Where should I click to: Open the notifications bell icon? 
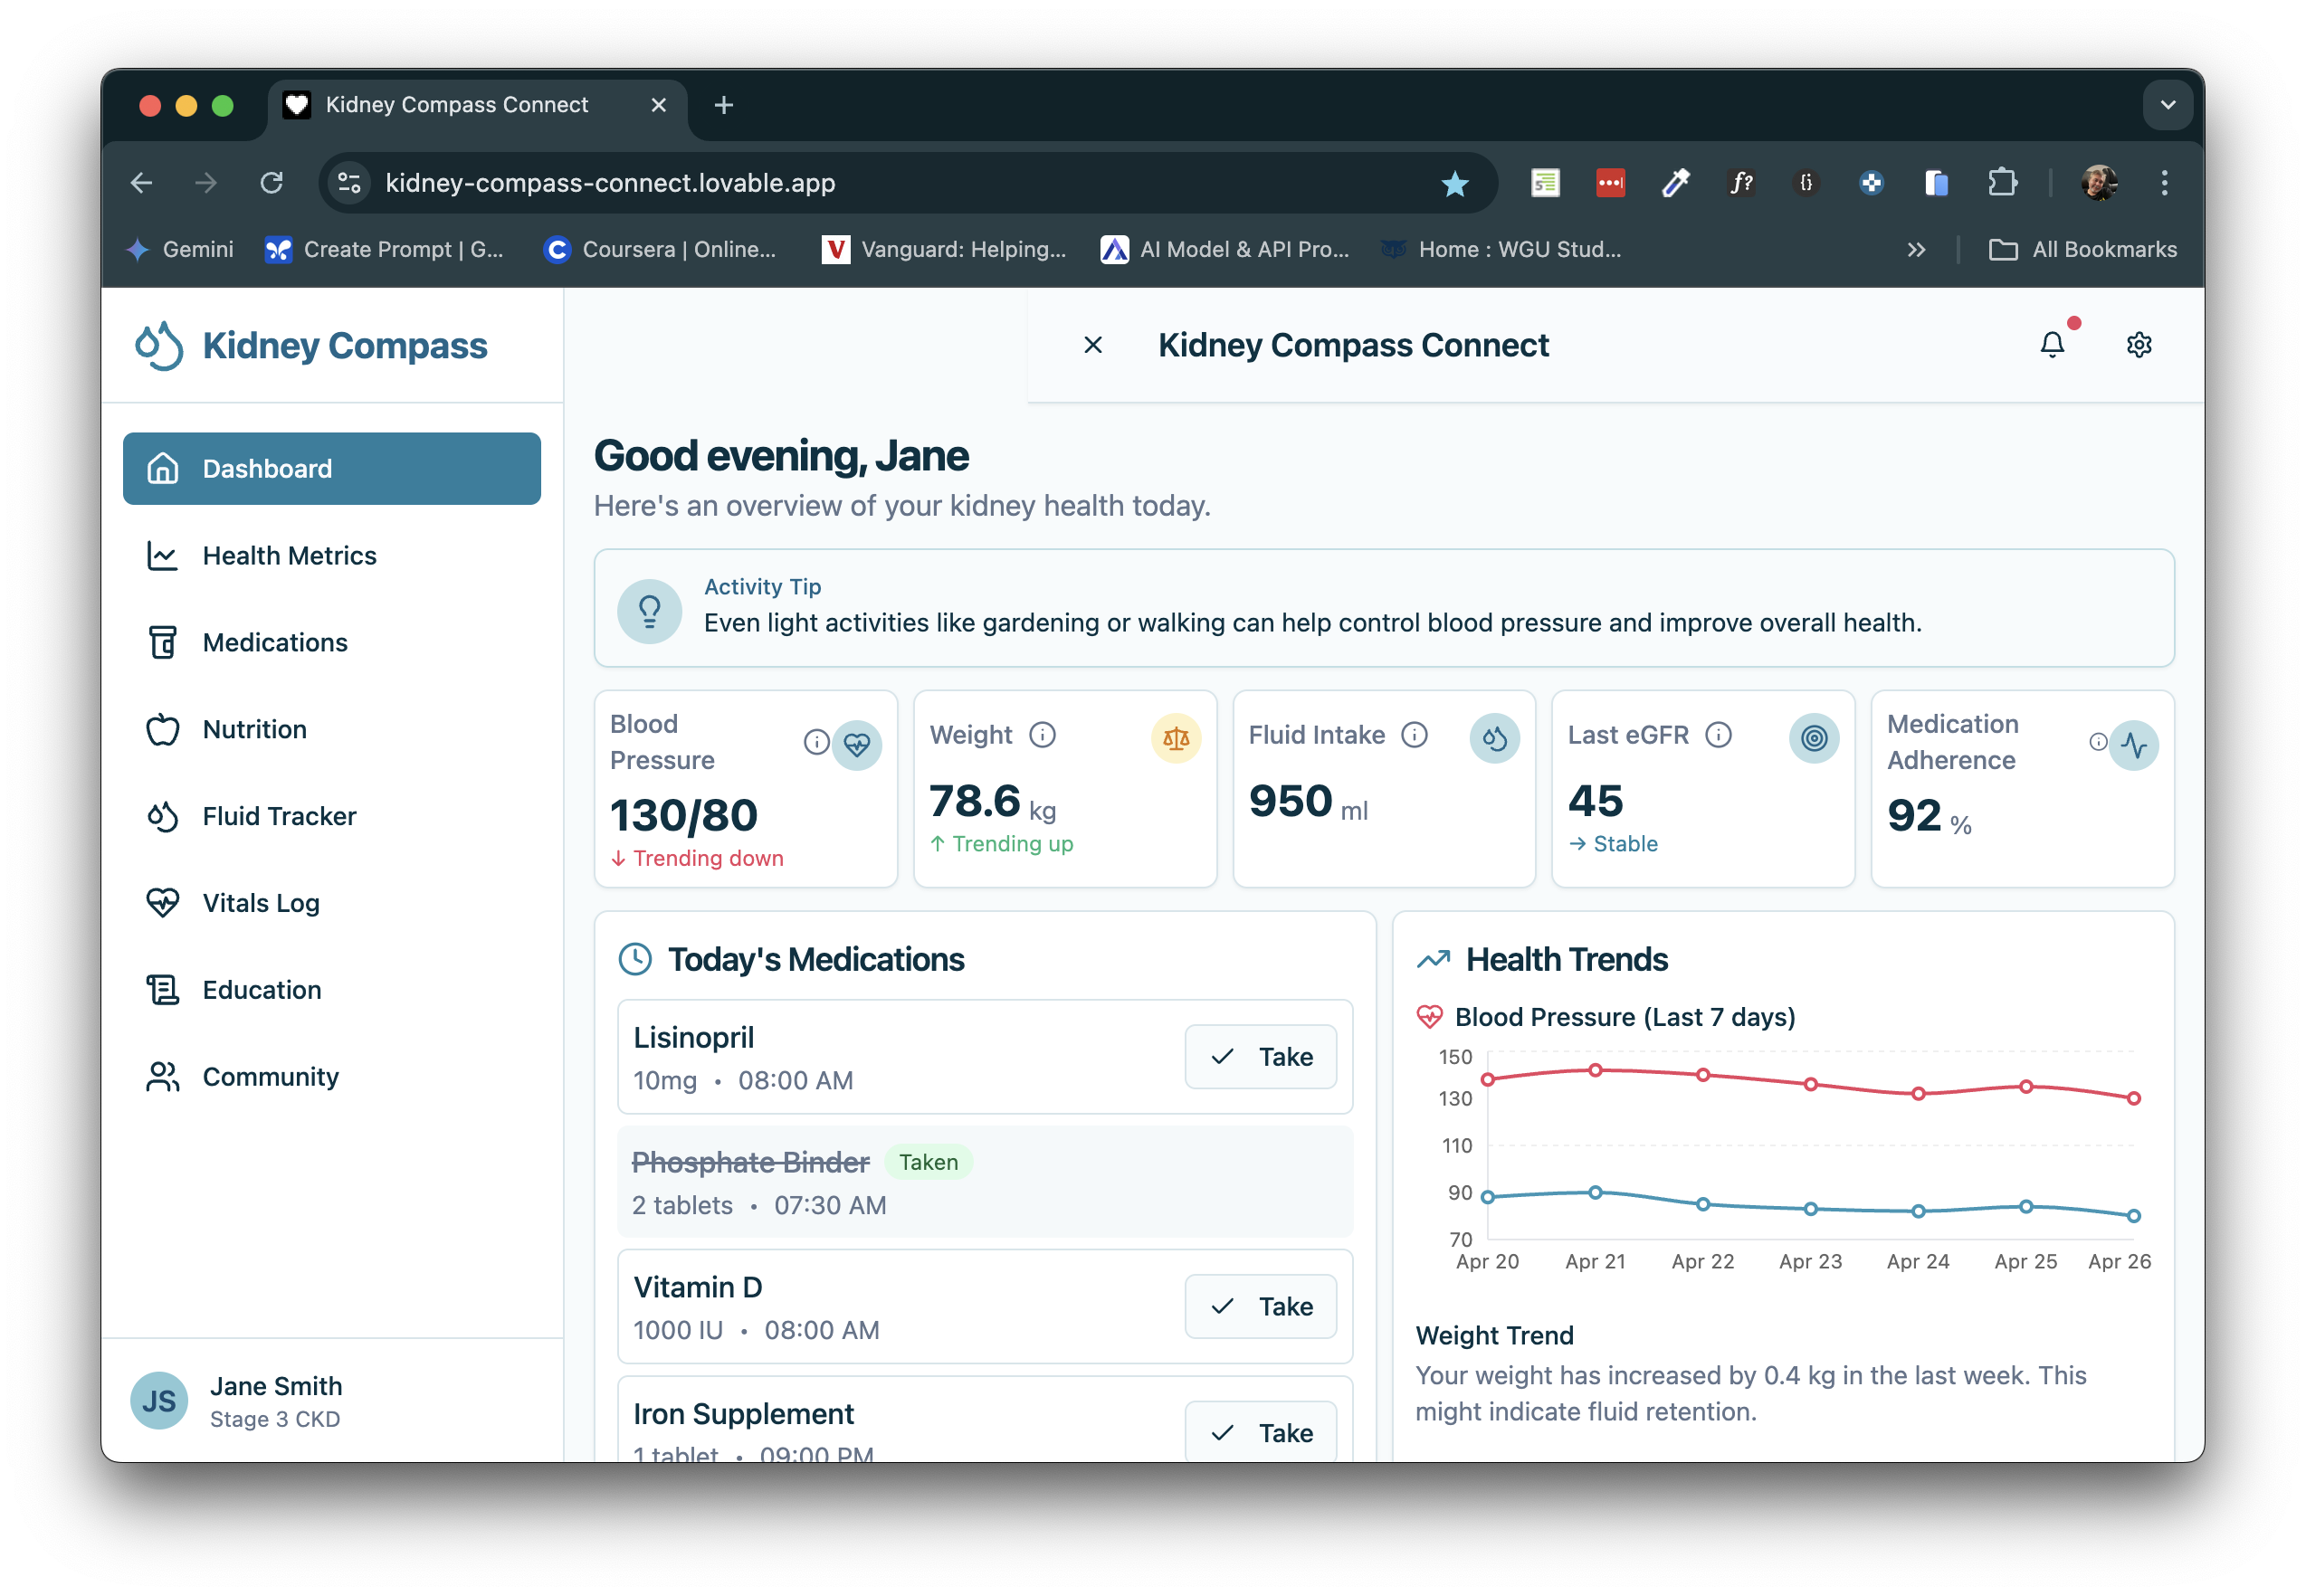point(2051,345)
